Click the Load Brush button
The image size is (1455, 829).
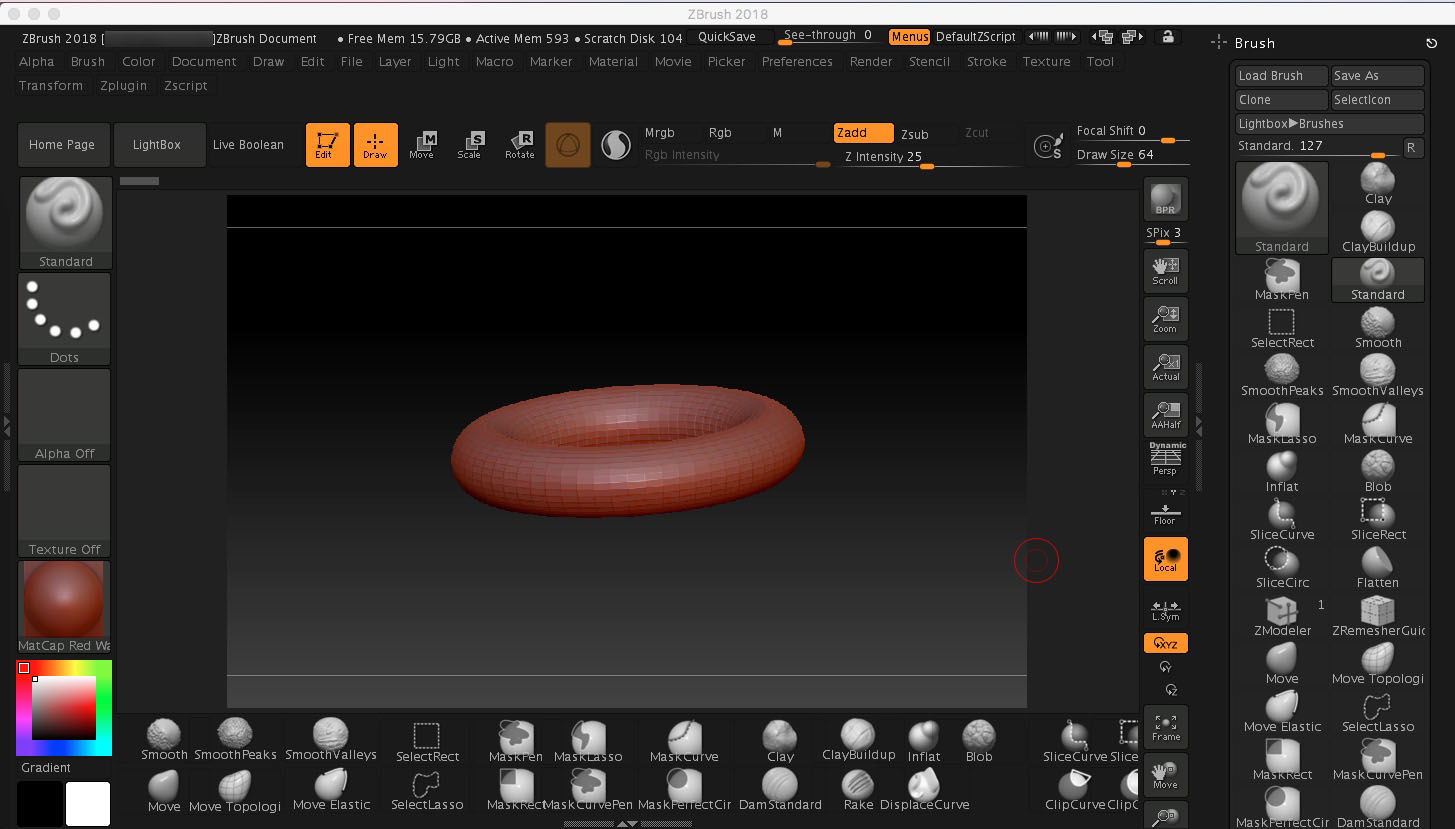[x=1281, y=75]
